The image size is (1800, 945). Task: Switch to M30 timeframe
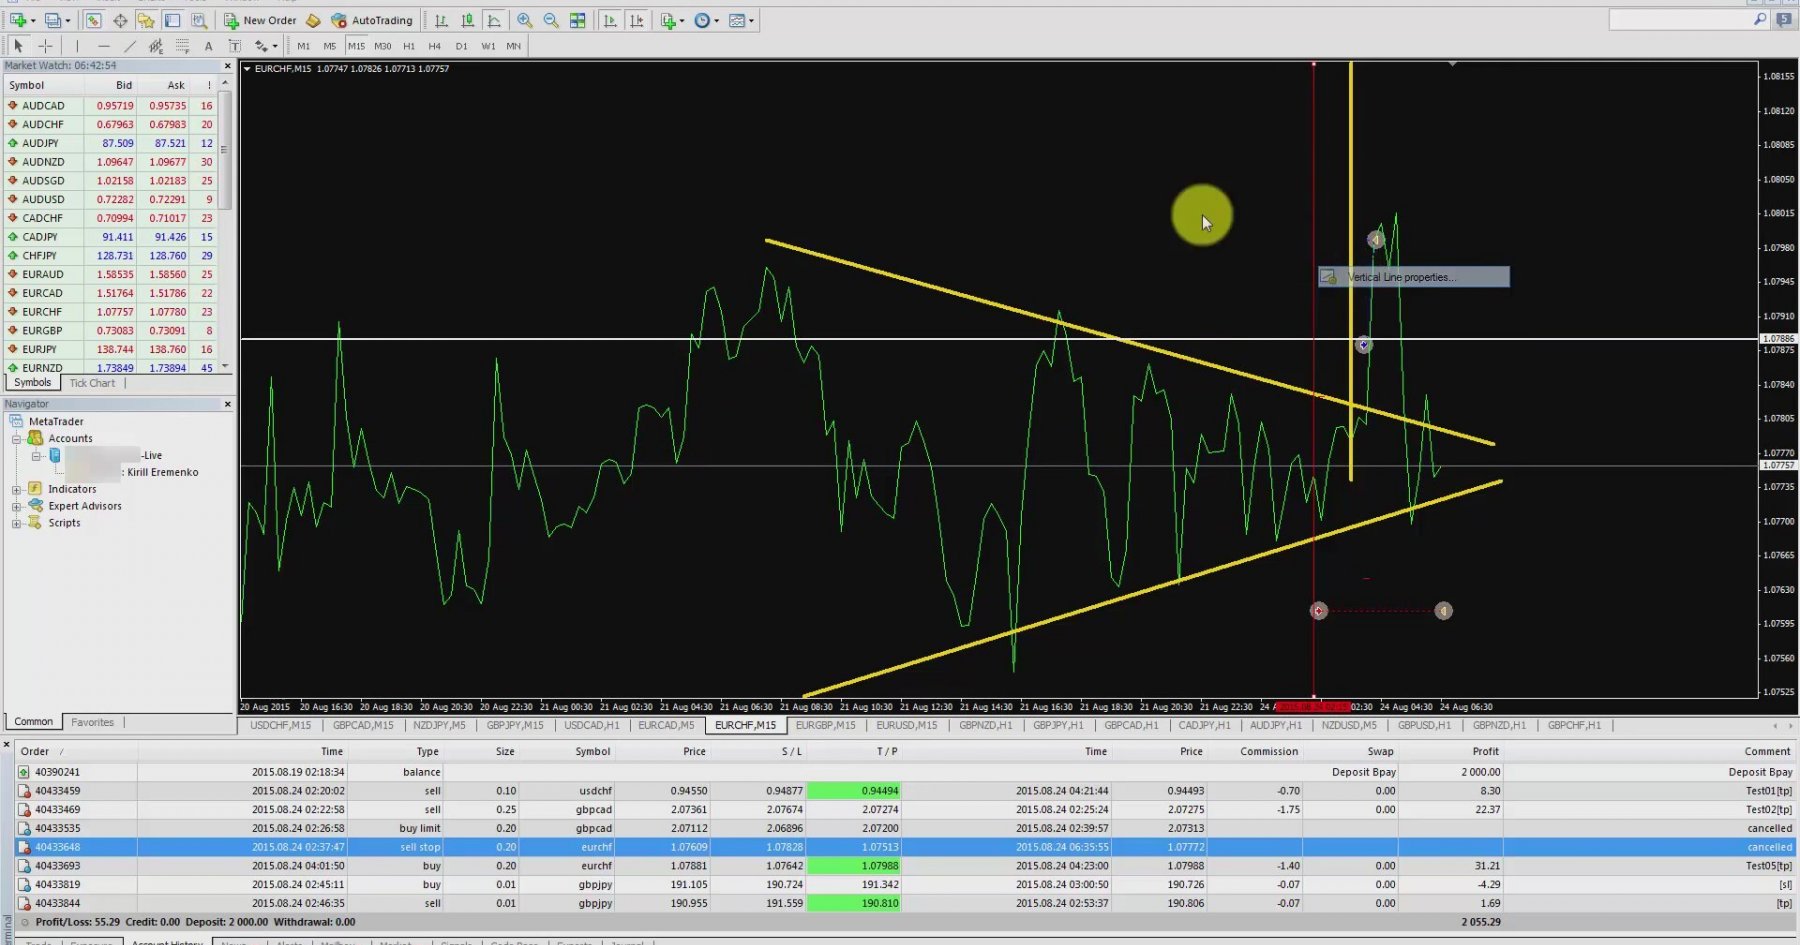[x=382, y=46]
